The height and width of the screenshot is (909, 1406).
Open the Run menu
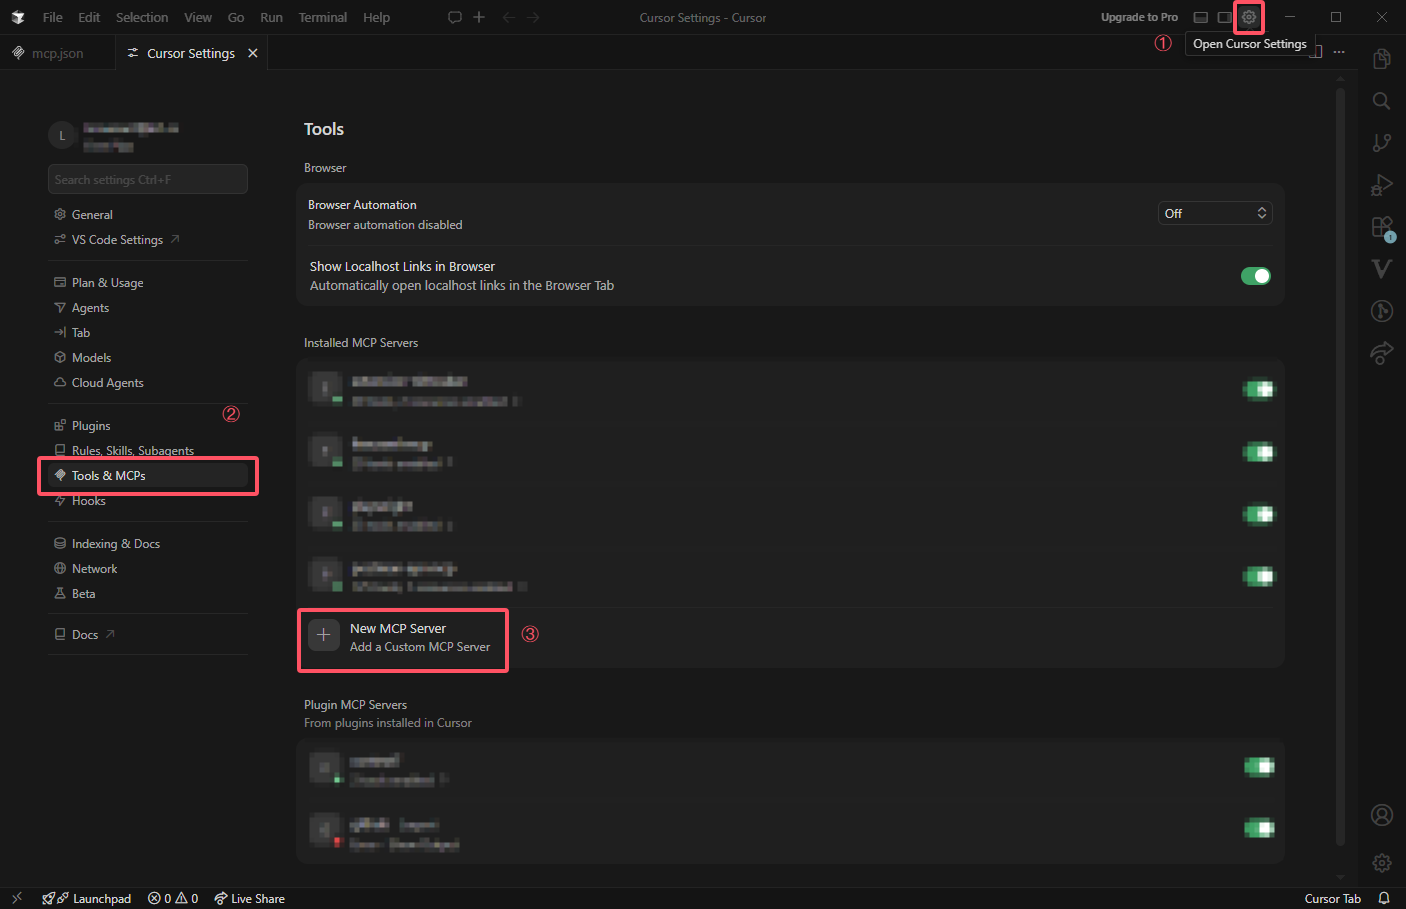[x=271, y=17]
